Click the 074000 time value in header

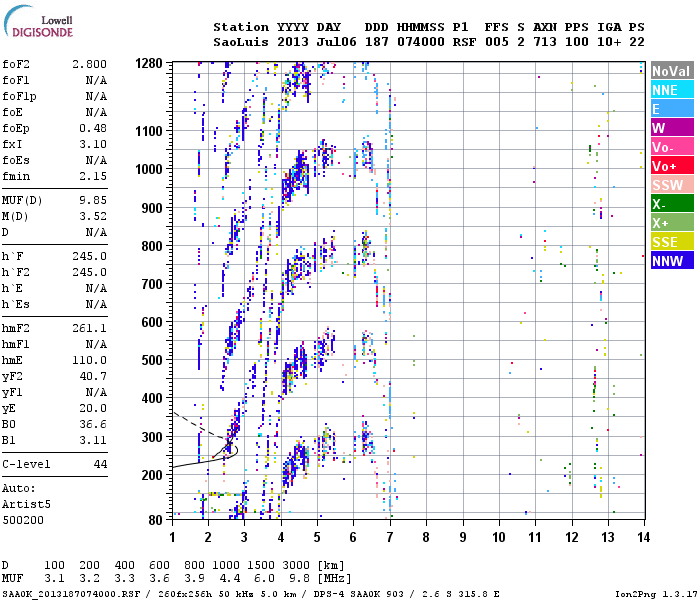[421, 42]
